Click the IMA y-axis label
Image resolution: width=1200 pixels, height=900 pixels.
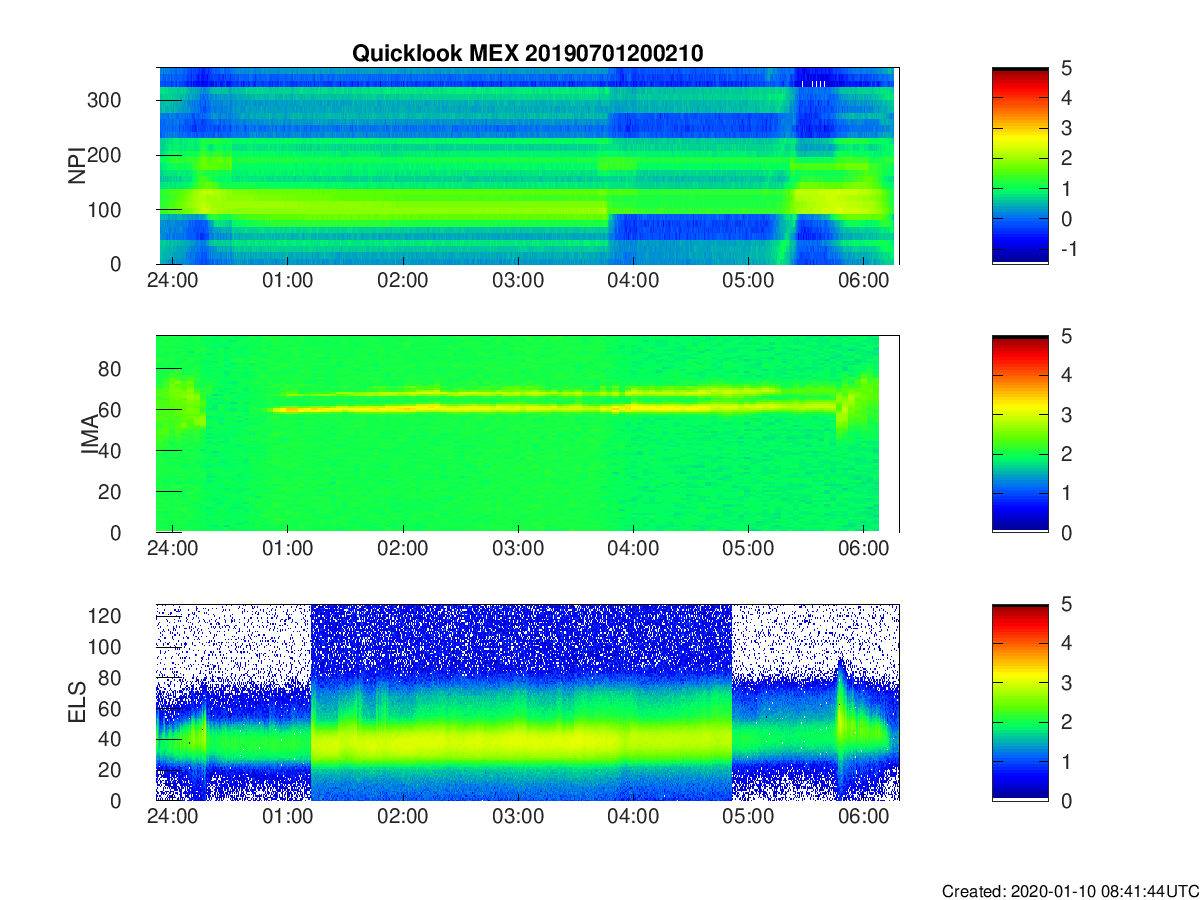92,434
